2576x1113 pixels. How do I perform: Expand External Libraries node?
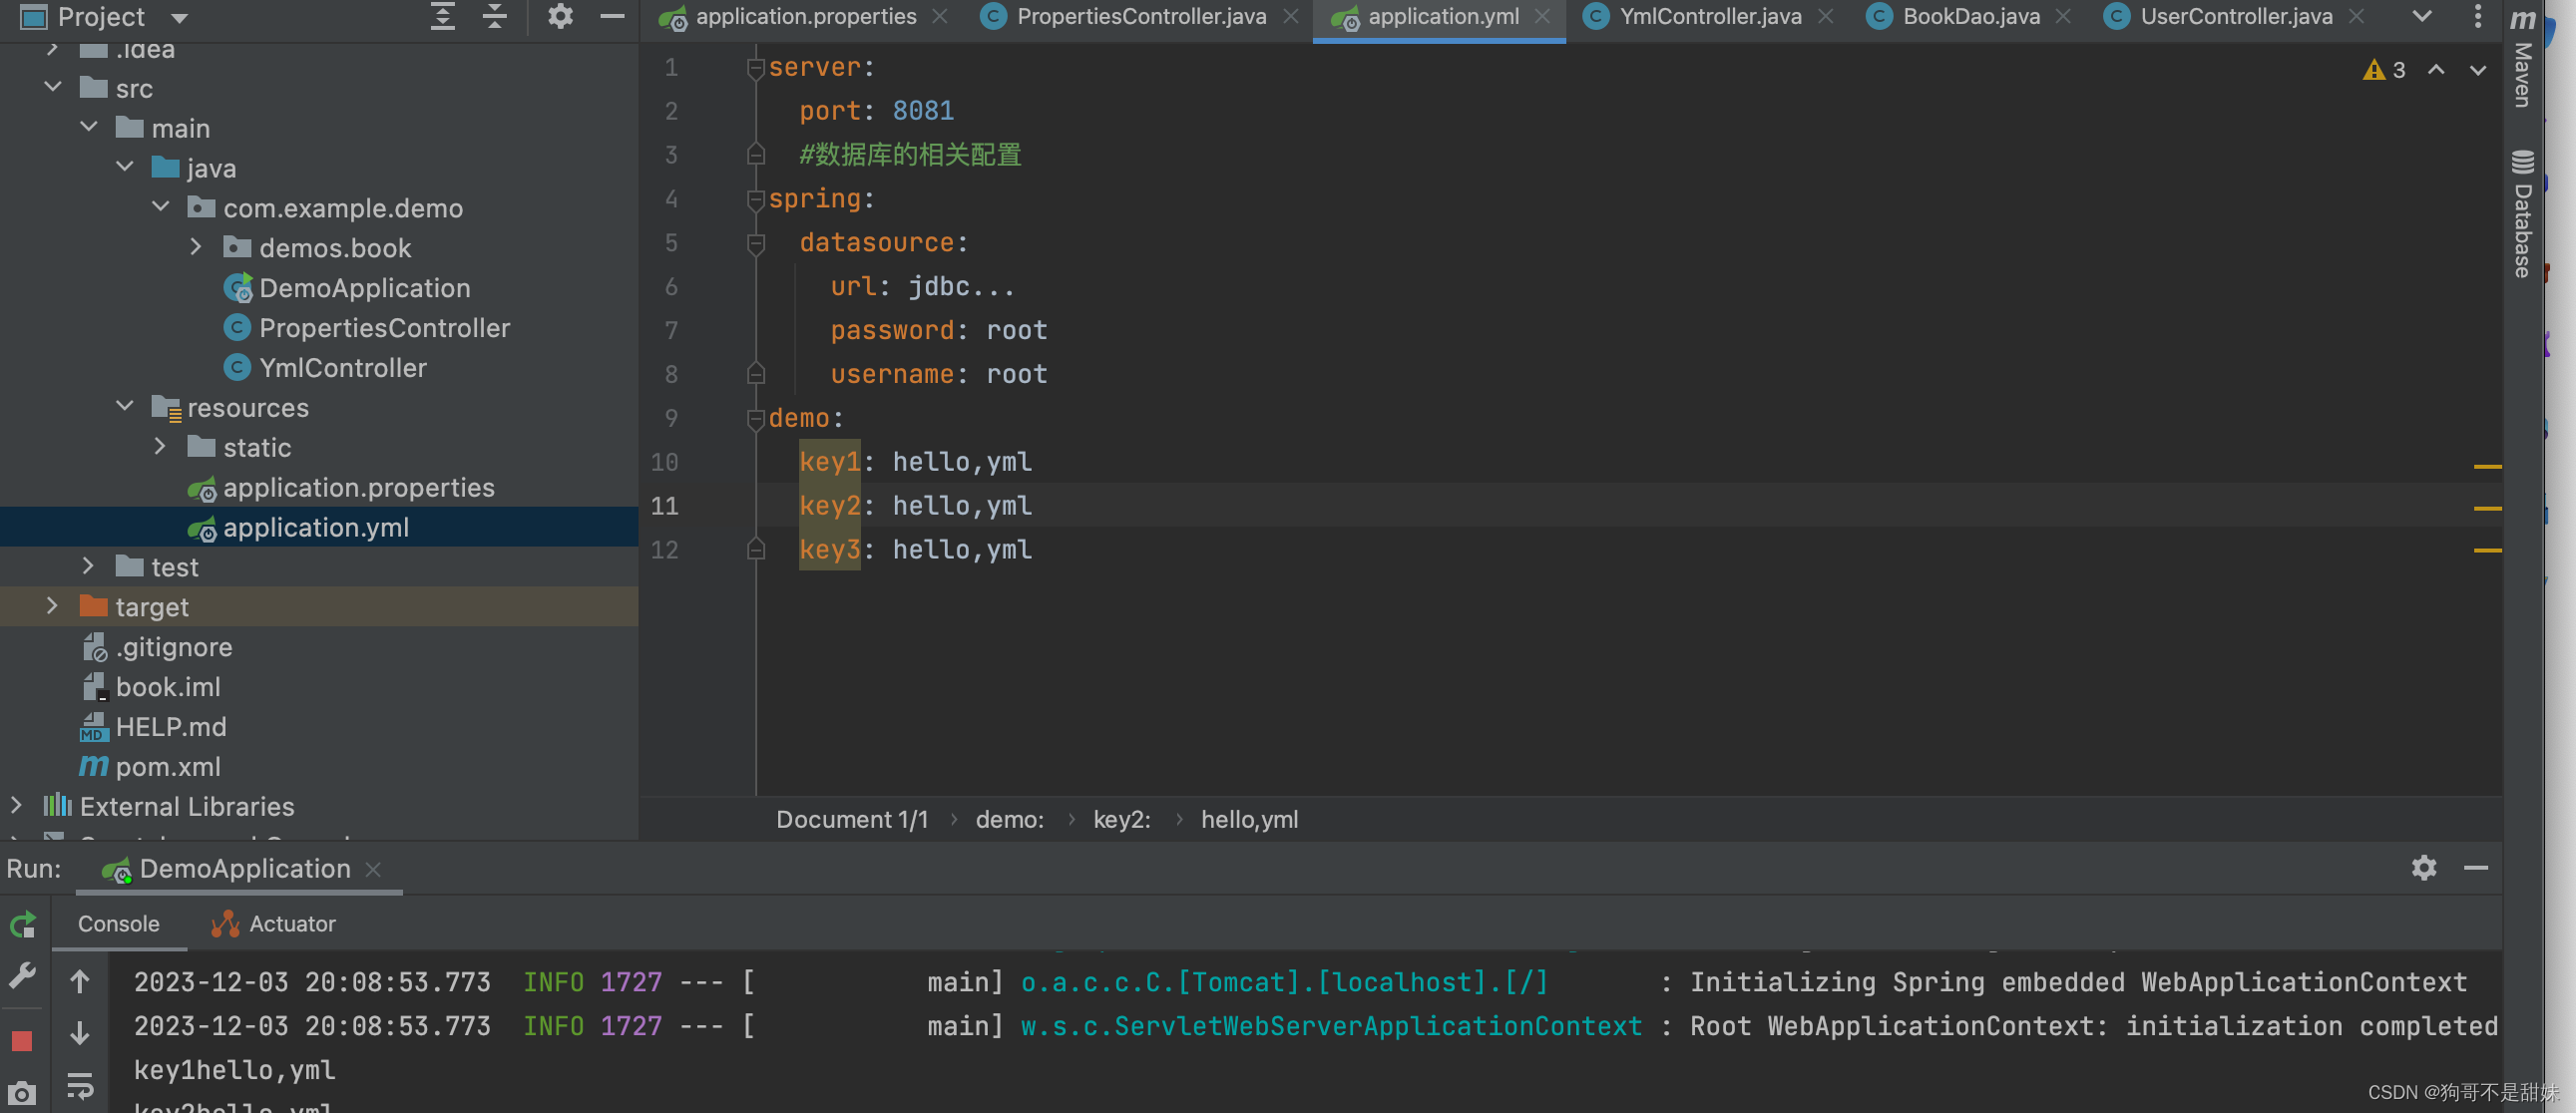[16, 806]
